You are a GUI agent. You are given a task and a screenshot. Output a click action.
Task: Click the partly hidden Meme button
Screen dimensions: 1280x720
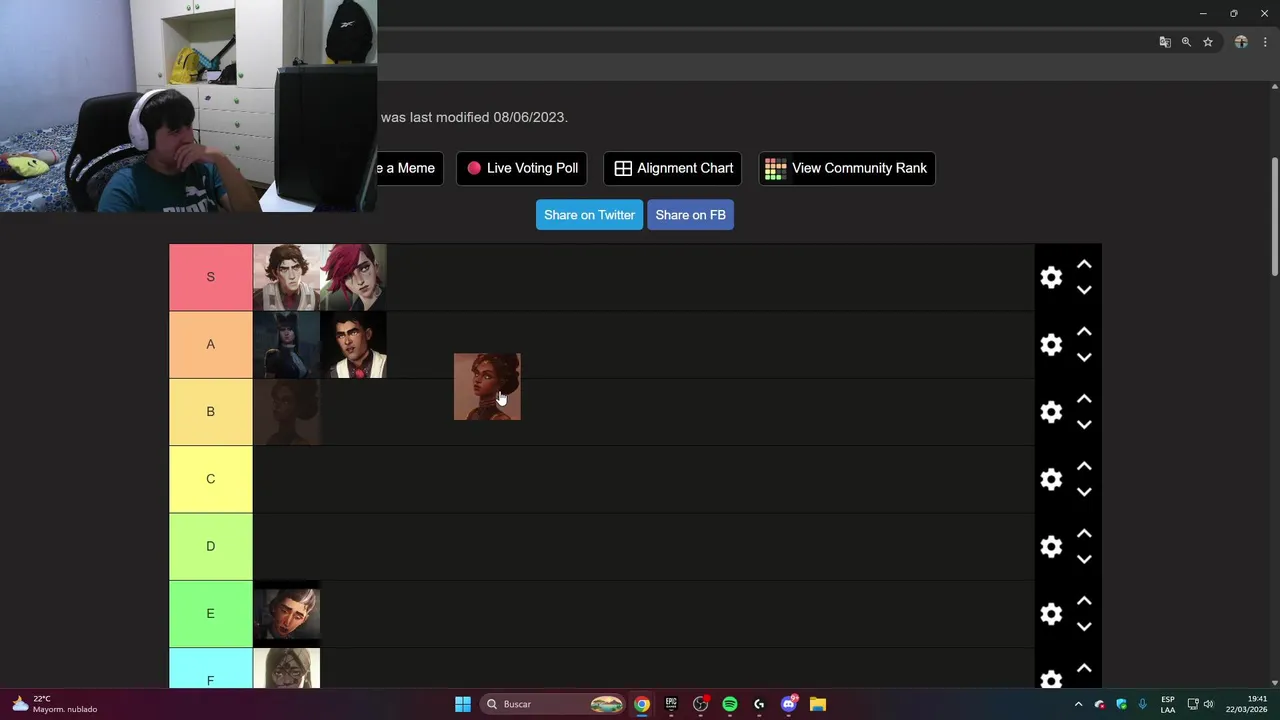click(x=410, y=168)
